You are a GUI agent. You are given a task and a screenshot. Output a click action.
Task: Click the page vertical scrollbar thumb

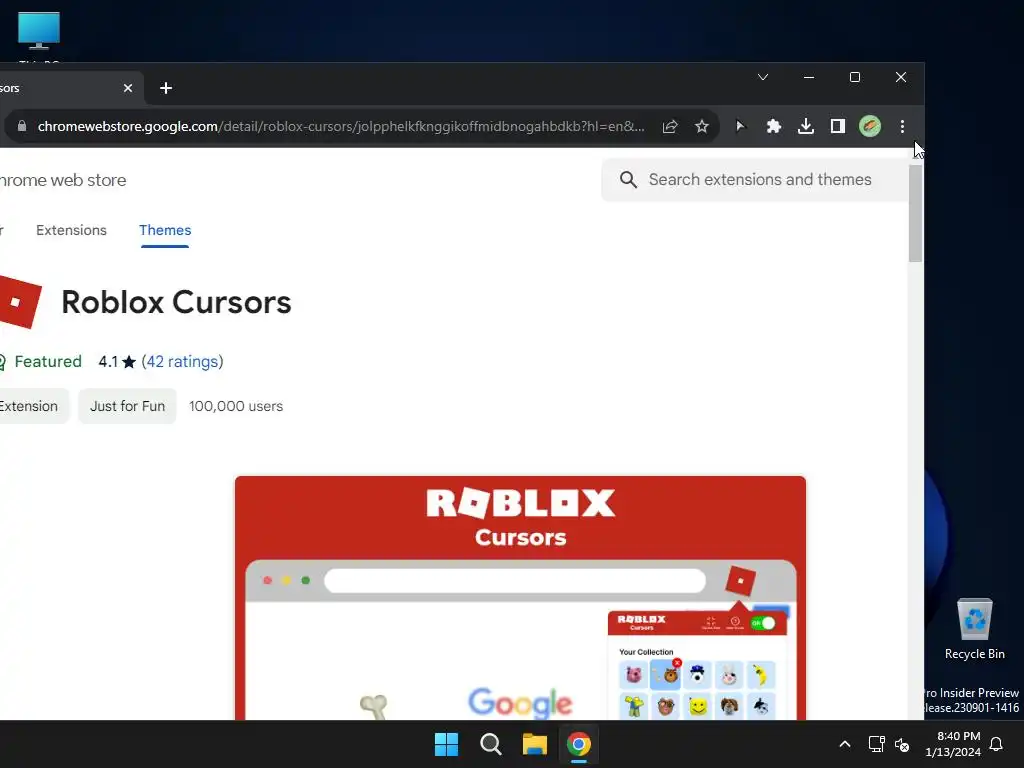pyautogui.click(x=916, y=214)
